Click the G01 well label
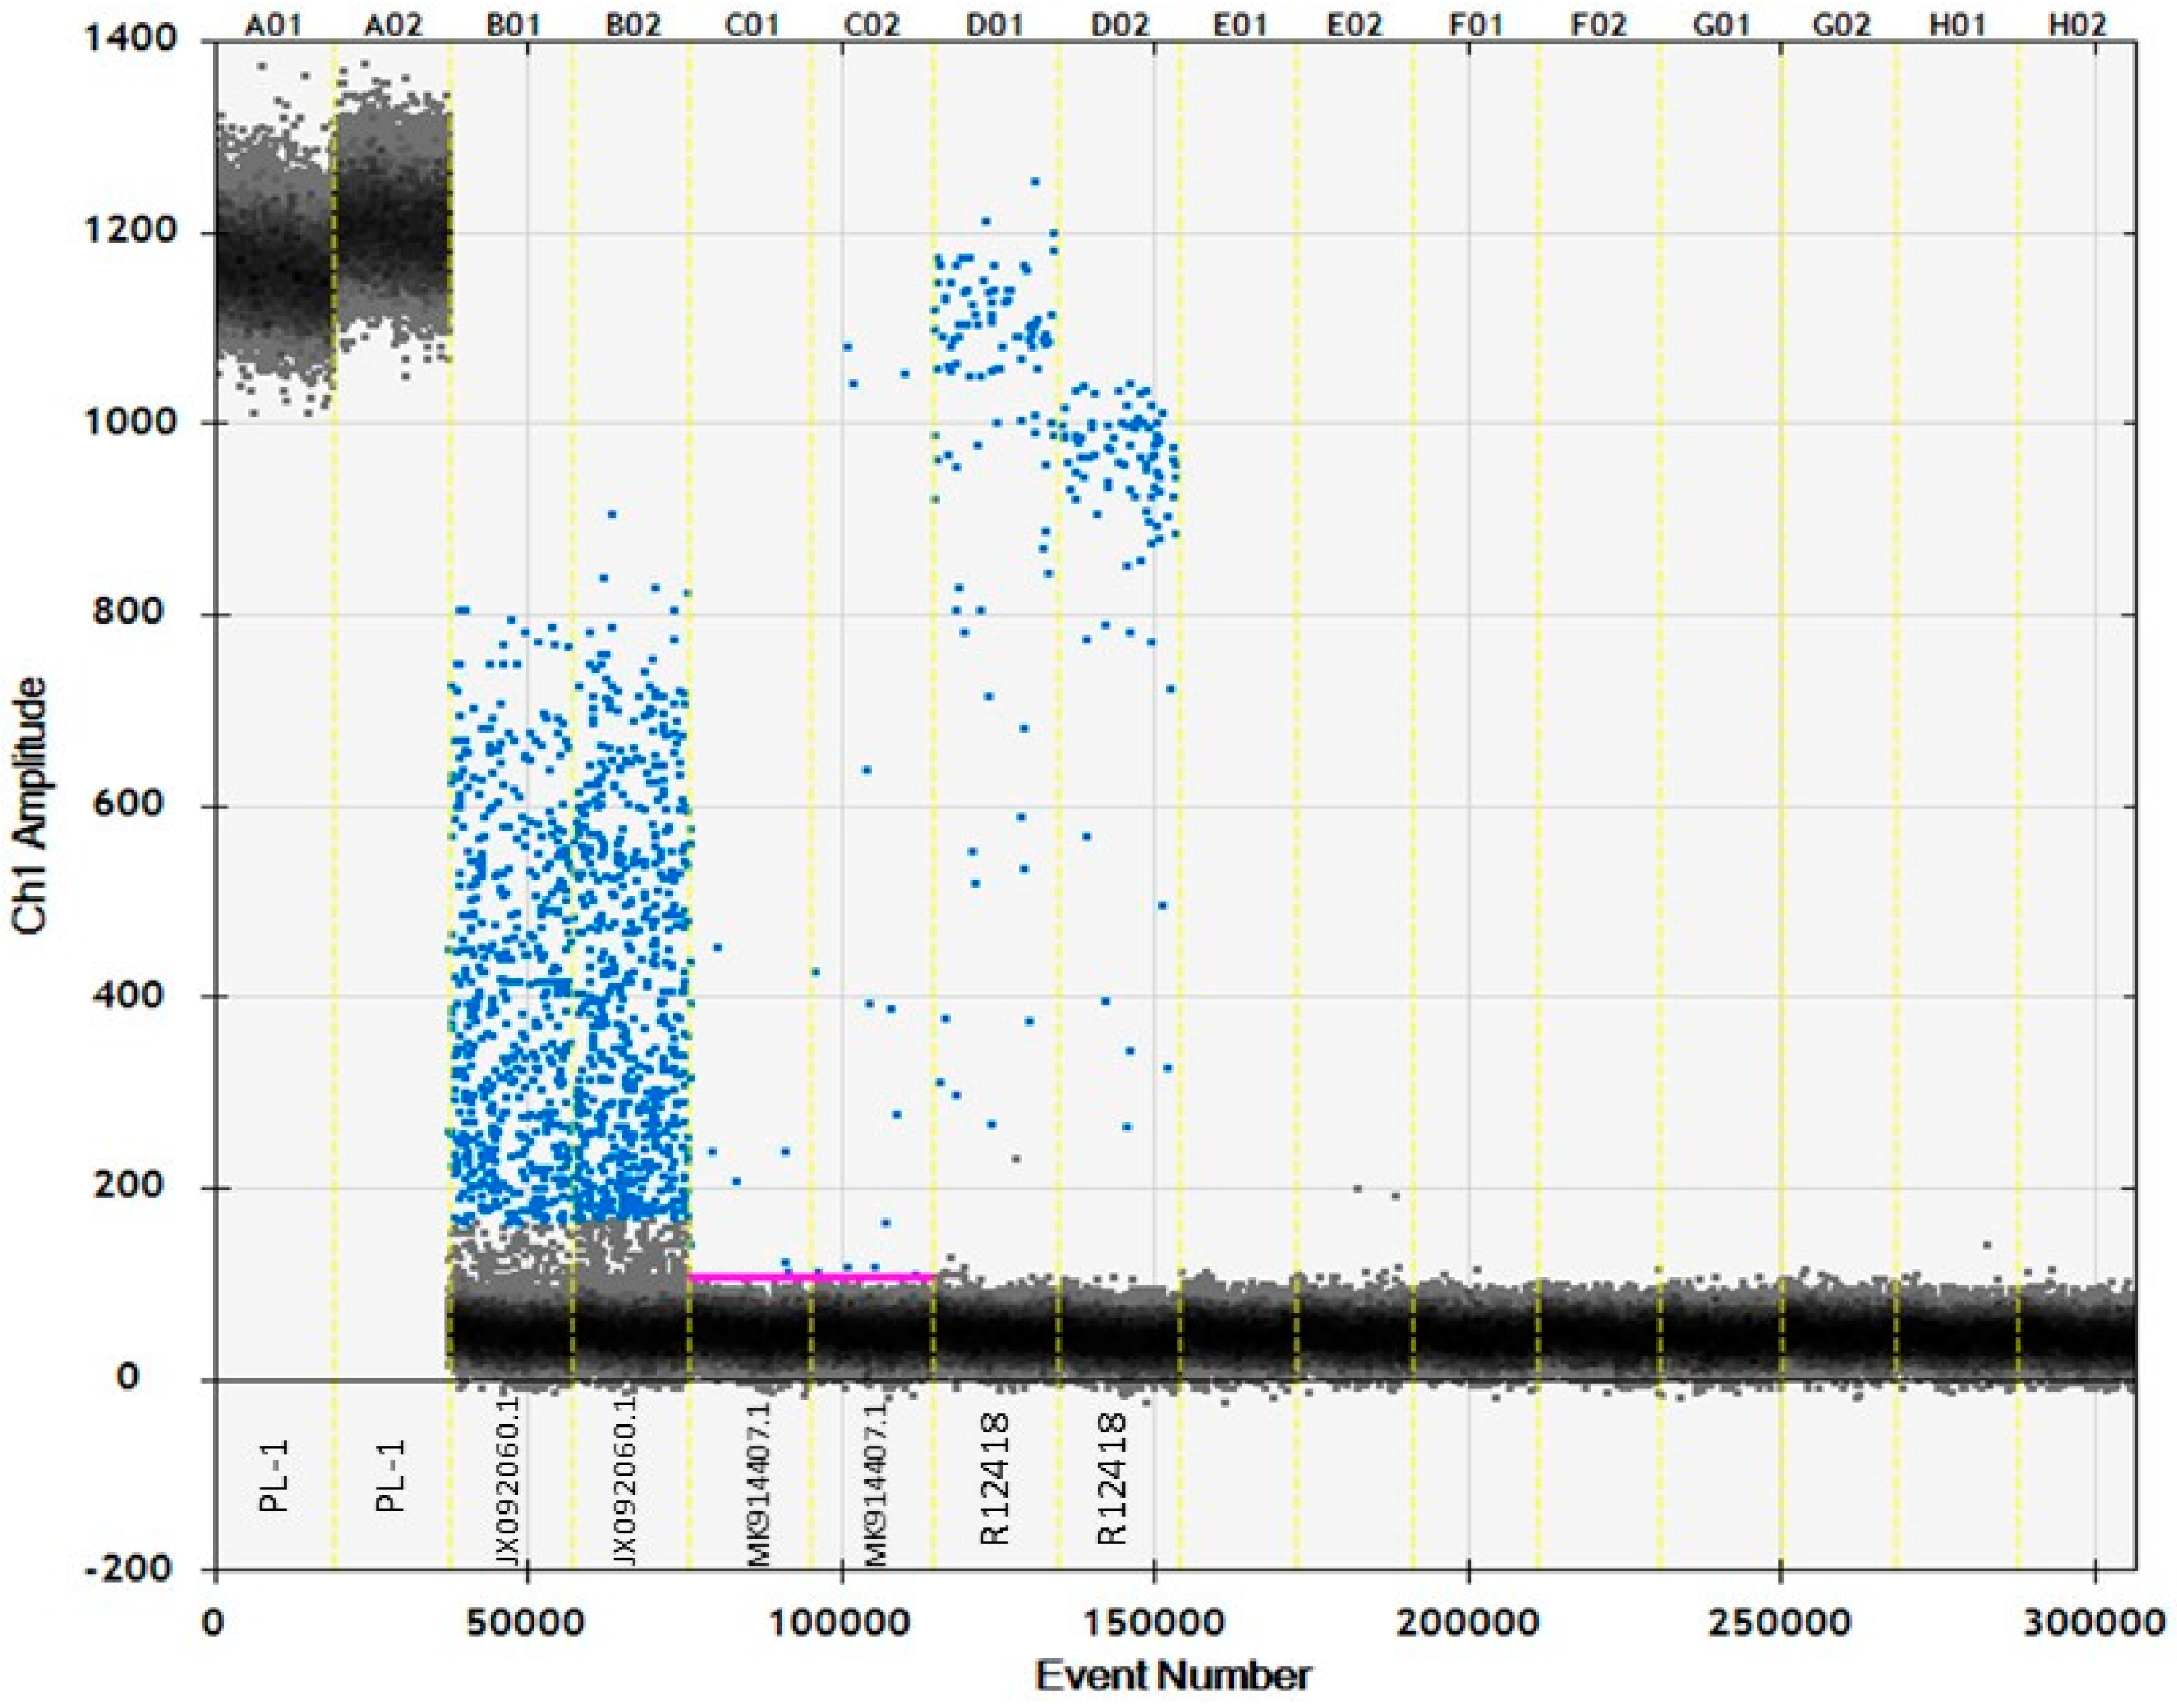2177x1708 pixels. point(1720,25)
